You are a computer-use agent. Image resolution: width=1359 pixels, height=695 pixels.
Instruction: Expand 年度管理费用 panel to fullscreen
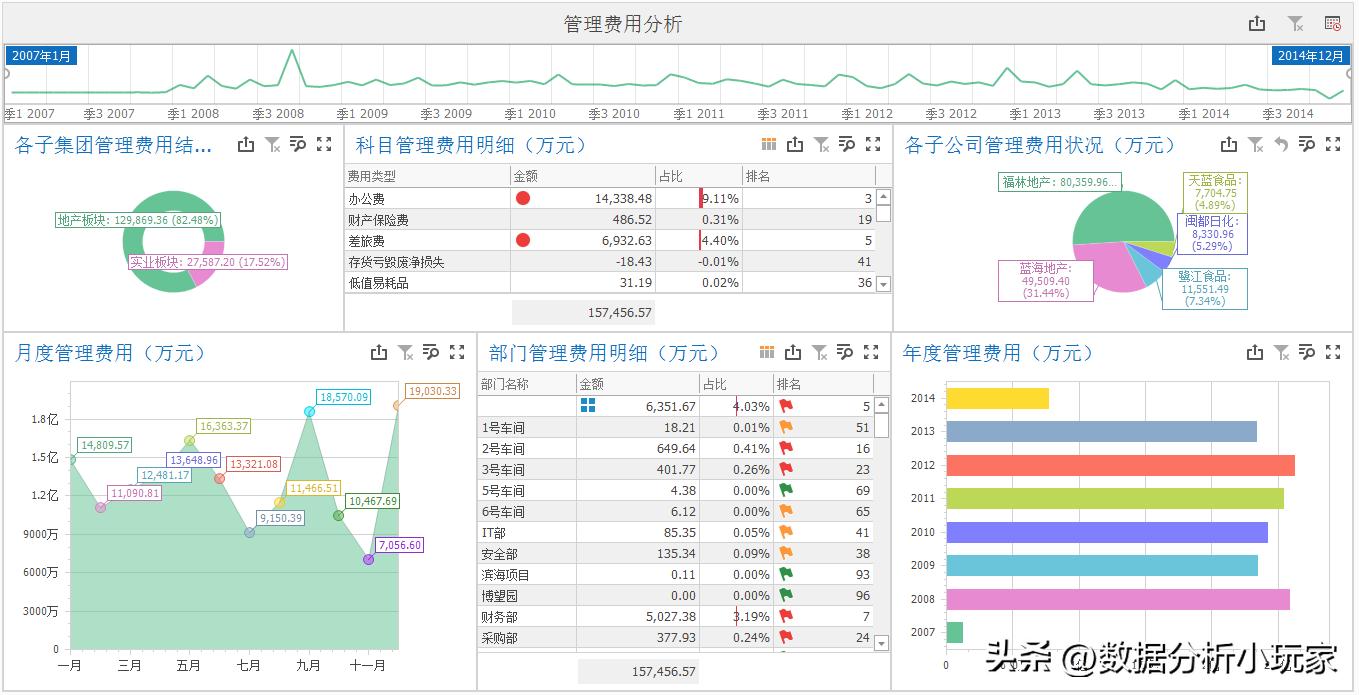(1332, 352)
